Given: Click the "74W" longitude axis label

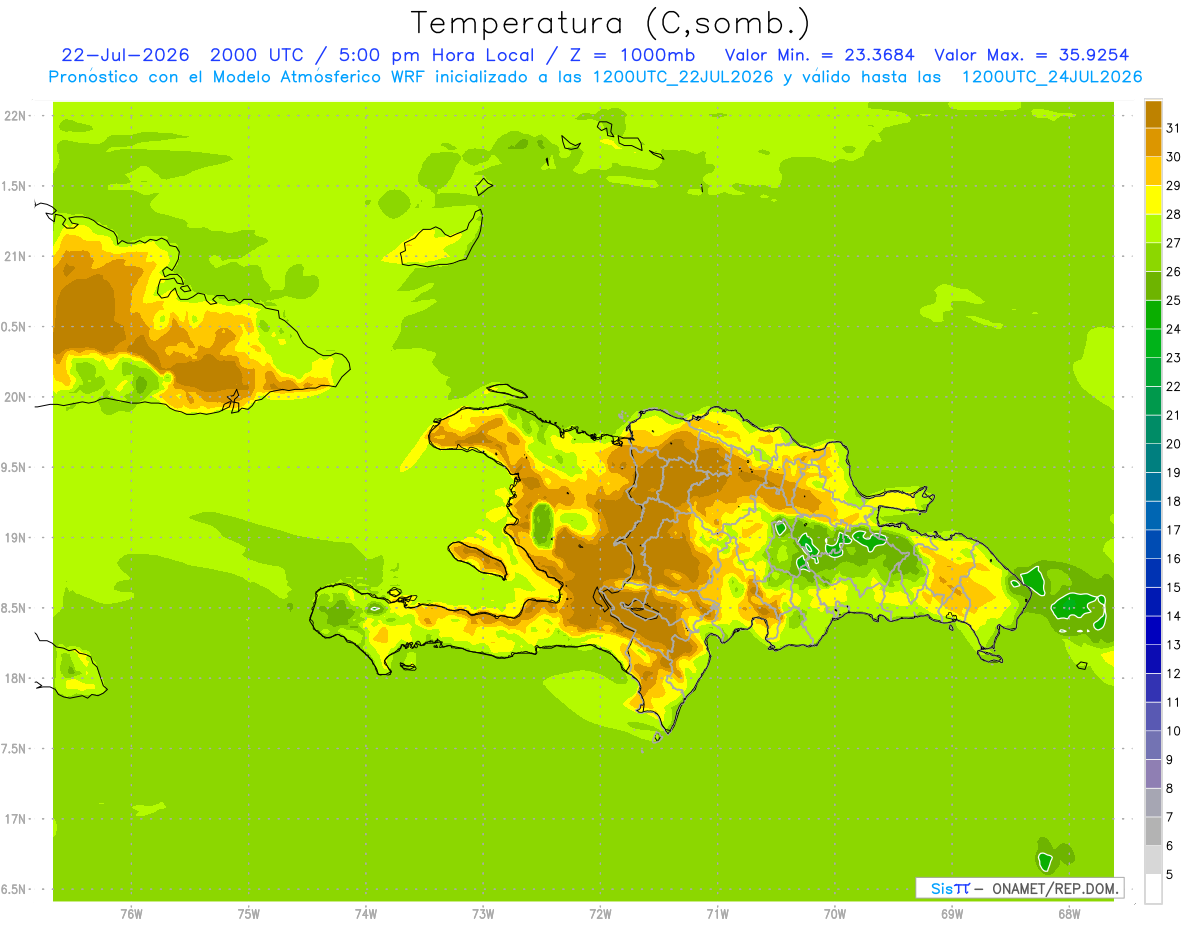Looking at the screenshot, I should pyautogui.click(x=365, y=913).
